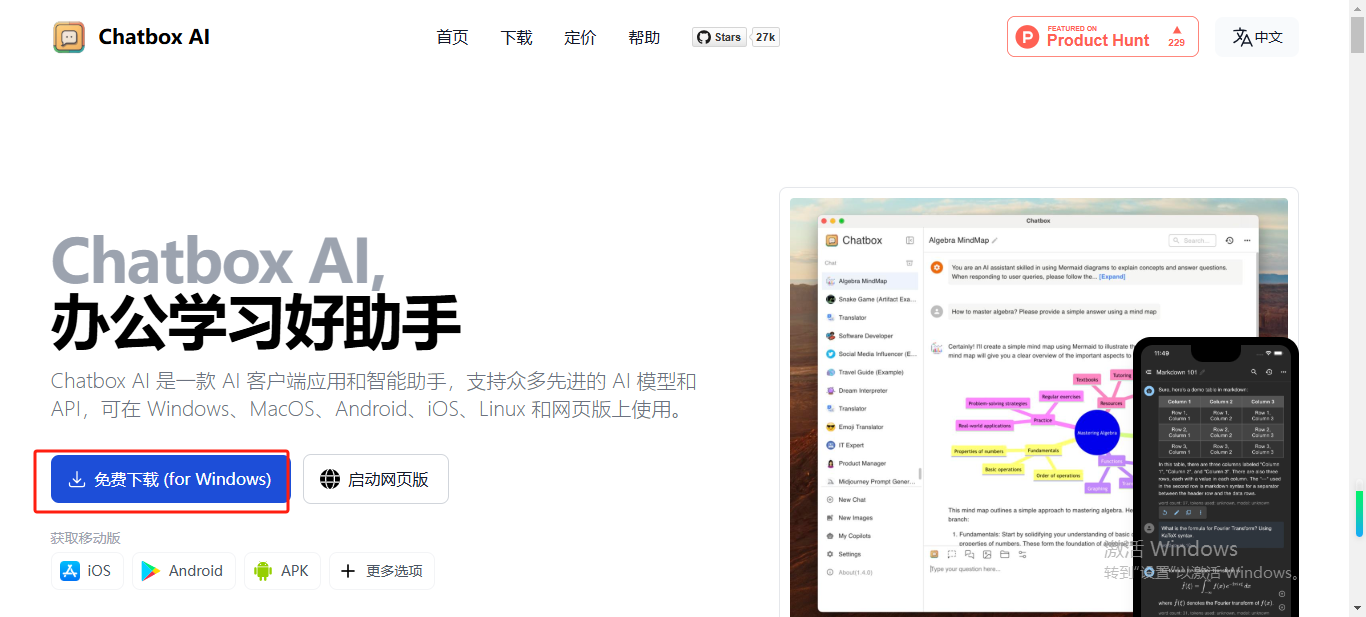1366x617 pixels.
Task: Select the iOS App Store button
Action: 87,571
